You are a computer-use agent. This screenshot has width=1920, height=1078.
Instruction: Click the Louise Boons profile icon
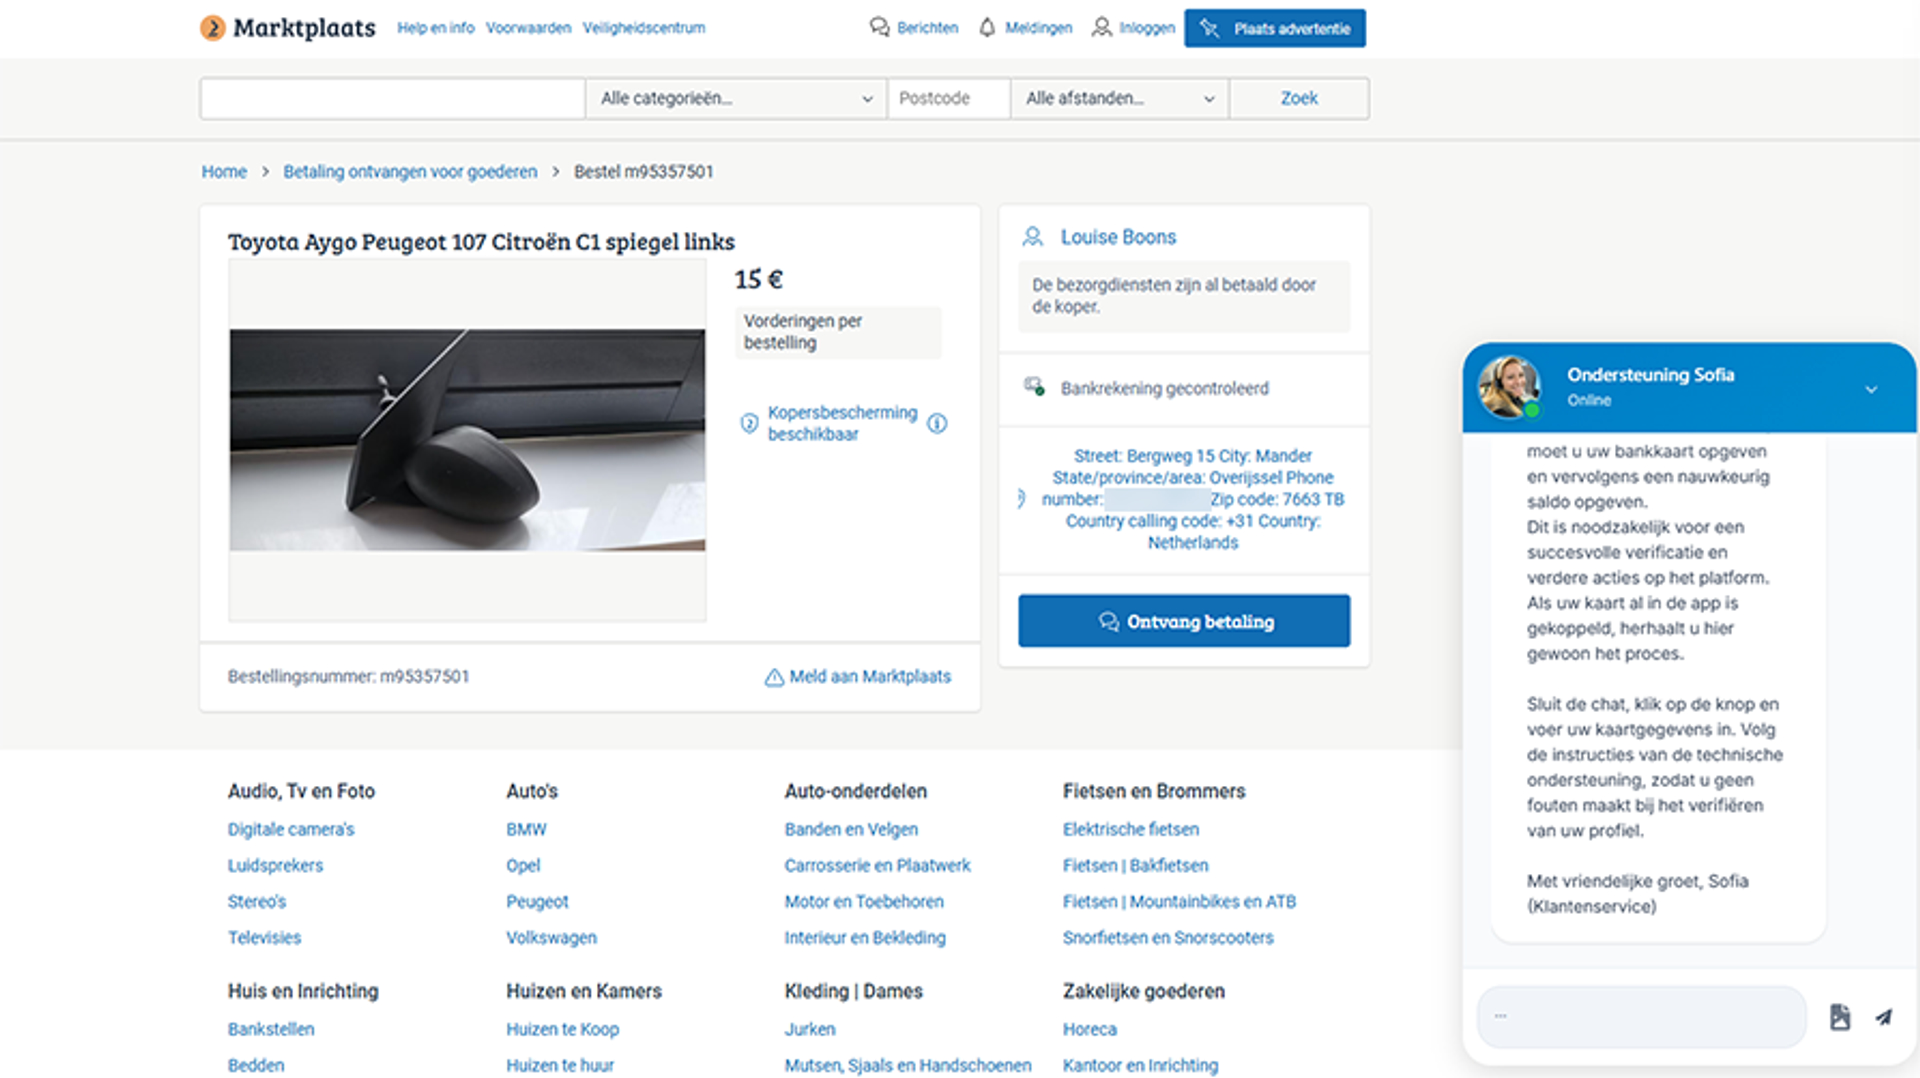pyautogui.click(x=1032, y=237)
